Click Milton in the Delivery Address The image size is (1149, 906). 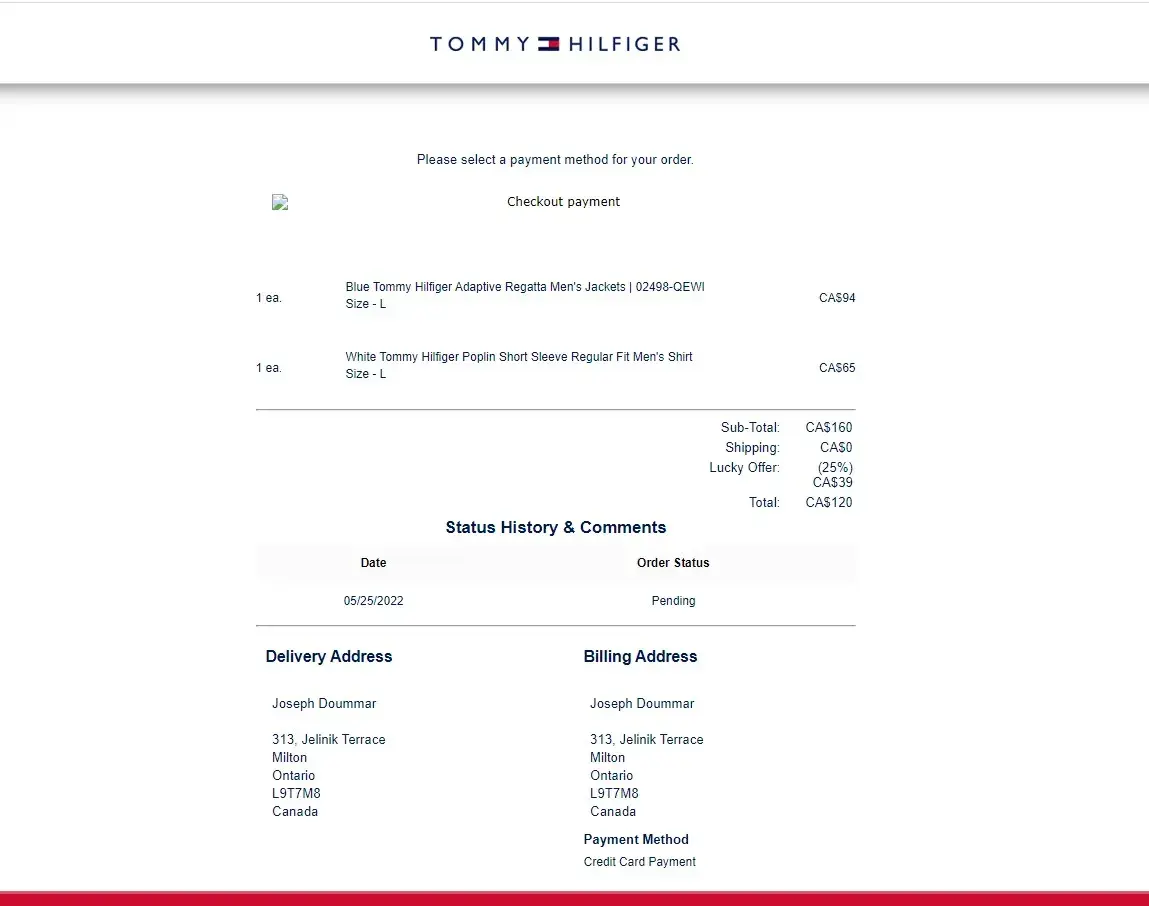click(x=289, y=757)
